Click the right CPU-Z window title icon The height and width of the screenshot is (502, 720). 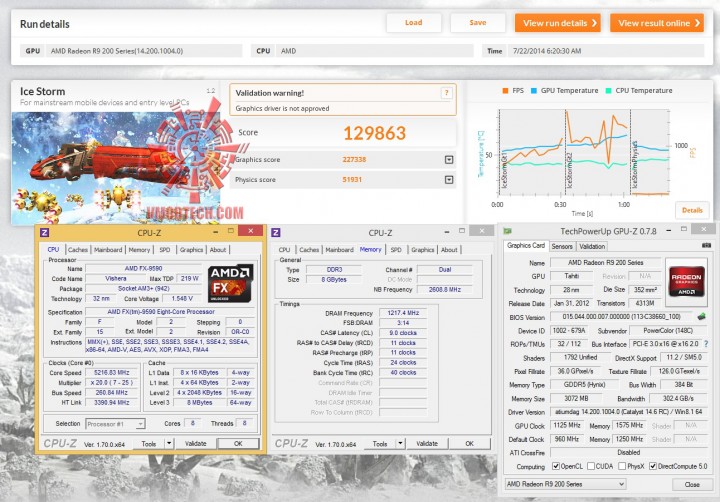(276, 232)
